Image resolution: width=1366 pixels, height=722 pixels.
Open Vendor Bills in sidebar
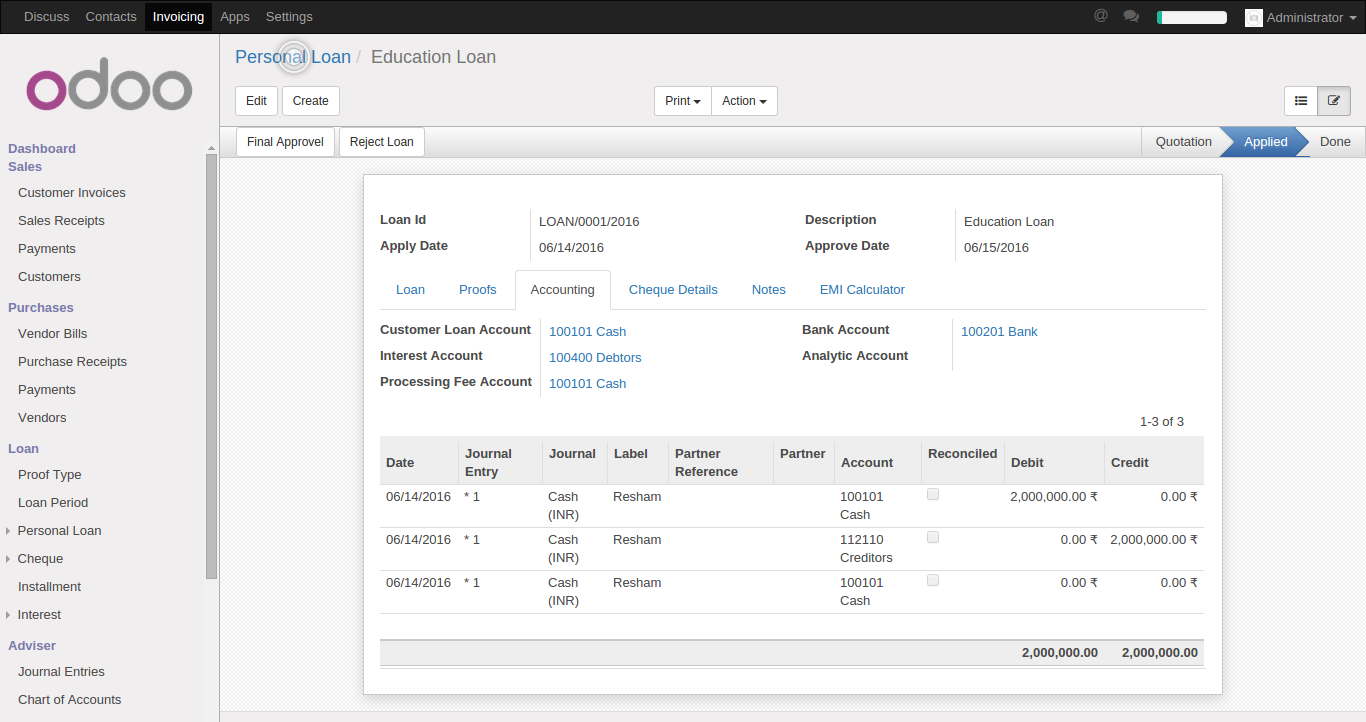52,334
